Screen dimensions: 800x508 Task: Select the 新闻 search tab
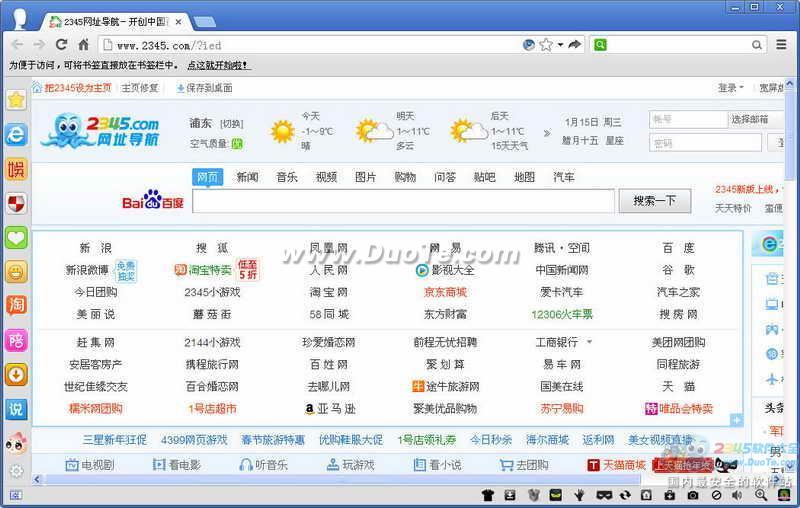coord(247,177)
